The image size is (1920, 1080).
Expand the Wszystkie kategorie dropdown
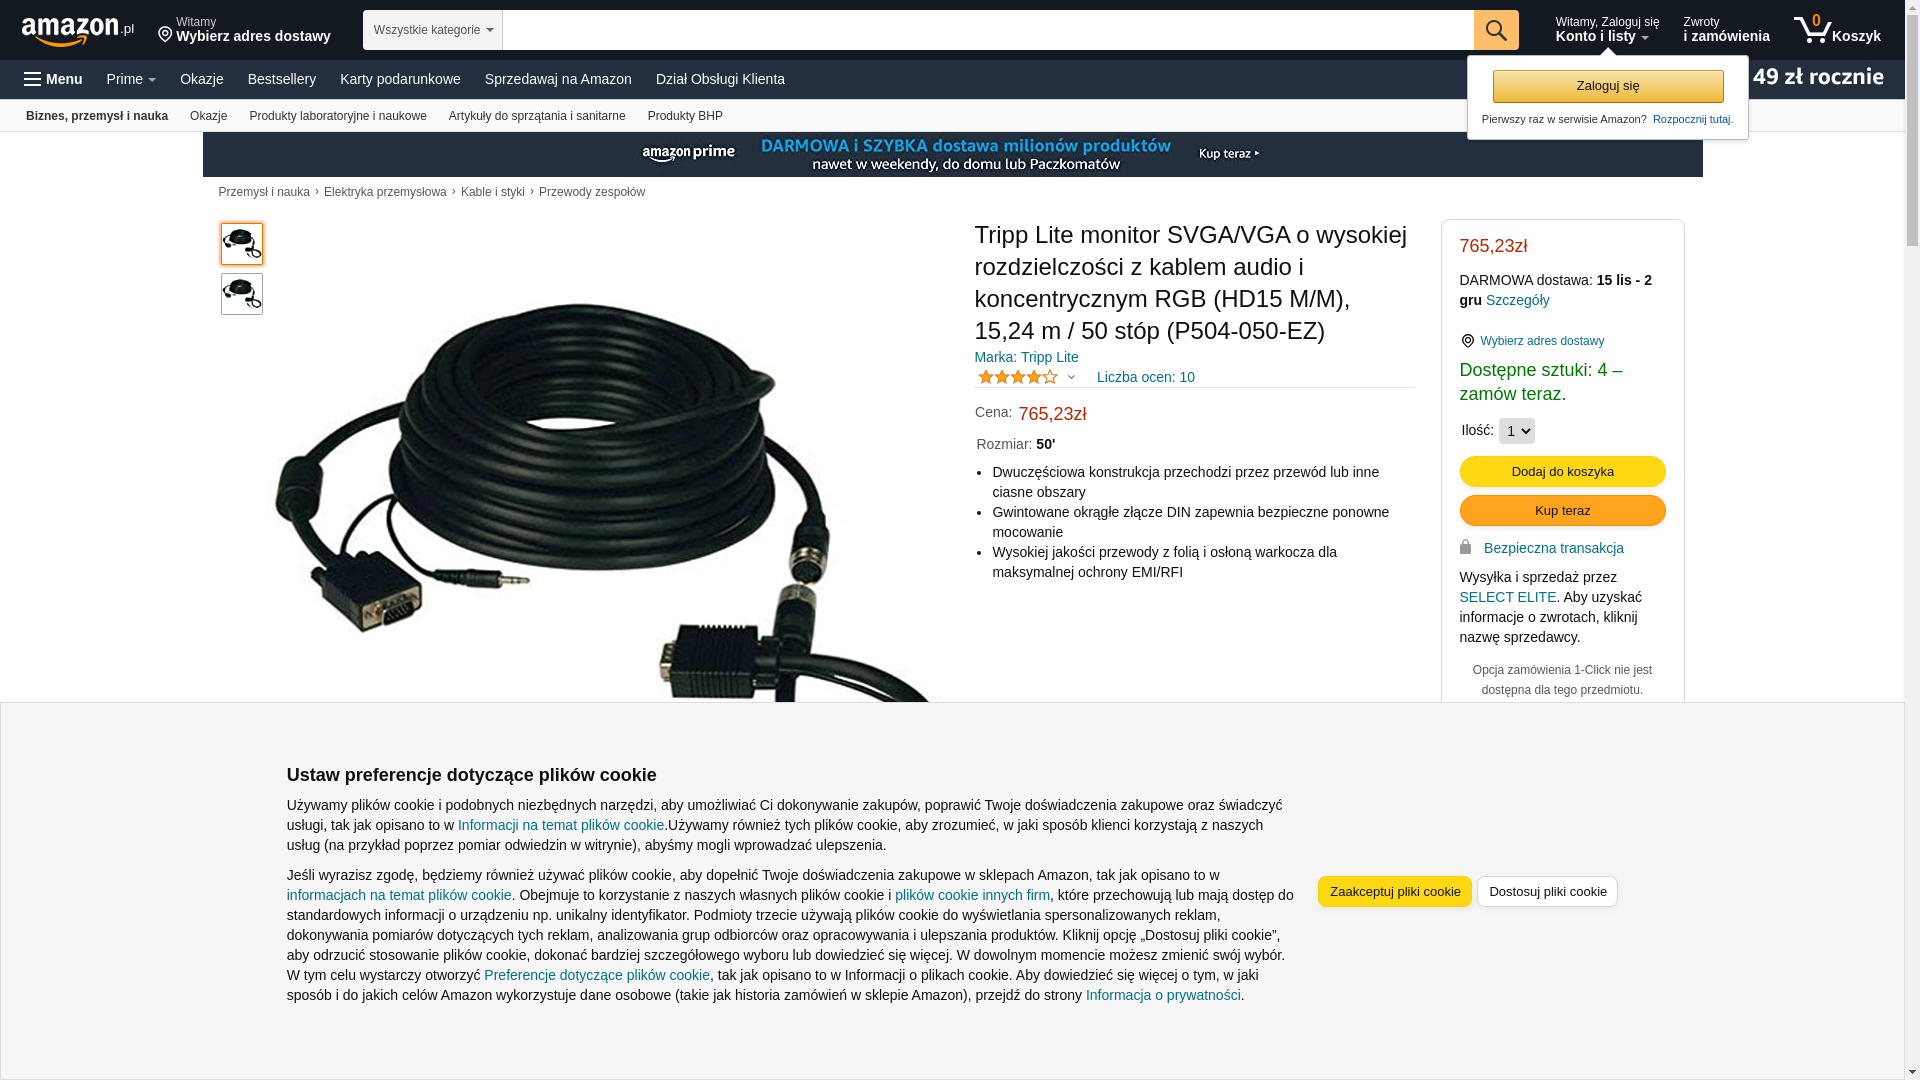(433, 30)
